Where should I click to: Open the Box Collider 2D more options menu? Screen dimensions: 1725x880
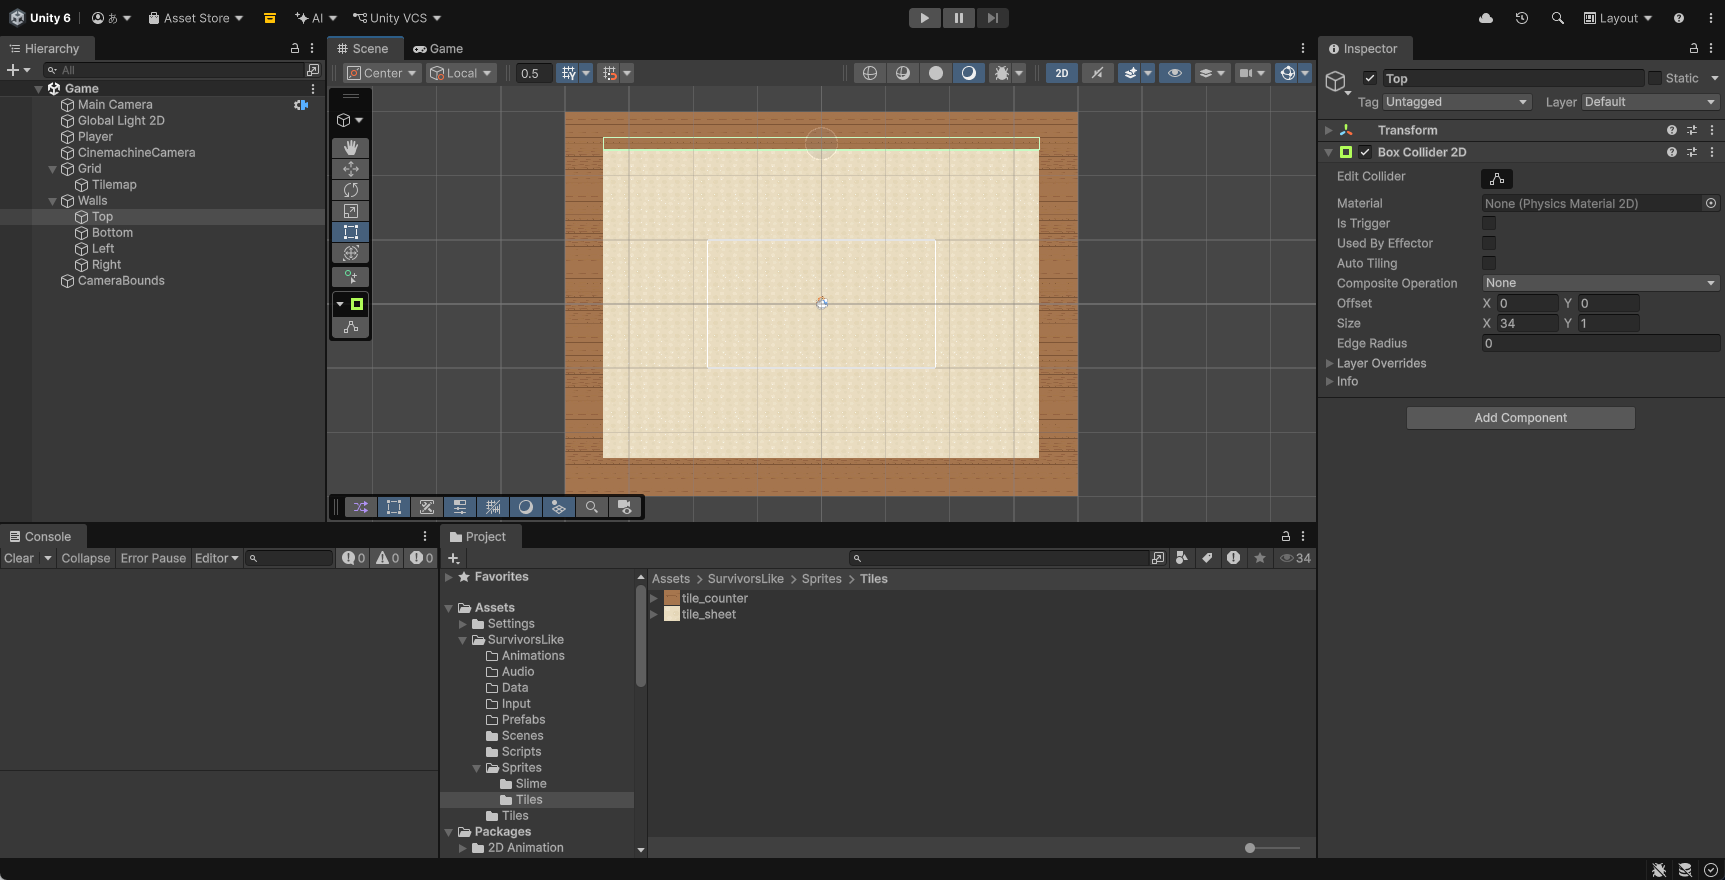pos(1712,152)
